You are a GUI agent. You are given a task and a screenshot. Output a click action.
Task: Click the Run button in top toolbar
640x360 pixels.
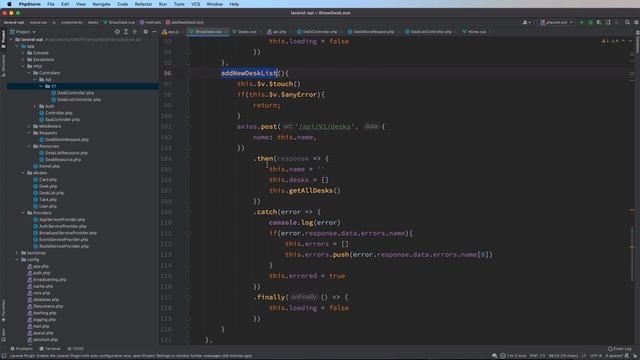(x=582, y=22)
